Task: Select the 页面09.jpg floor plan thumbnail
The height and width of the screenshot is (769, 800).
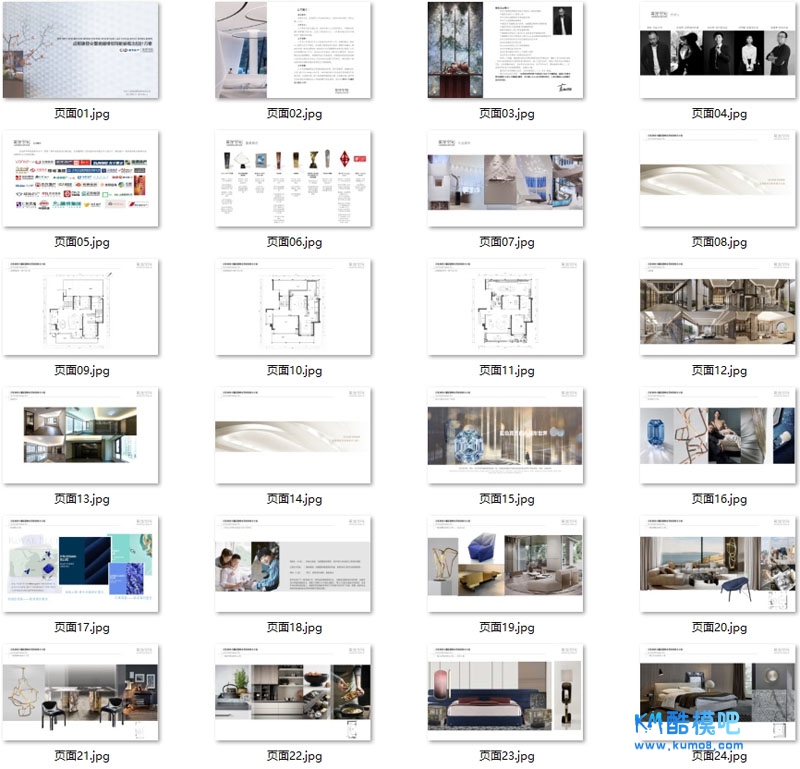Action: pyautogui.click(x=81, y=307)
